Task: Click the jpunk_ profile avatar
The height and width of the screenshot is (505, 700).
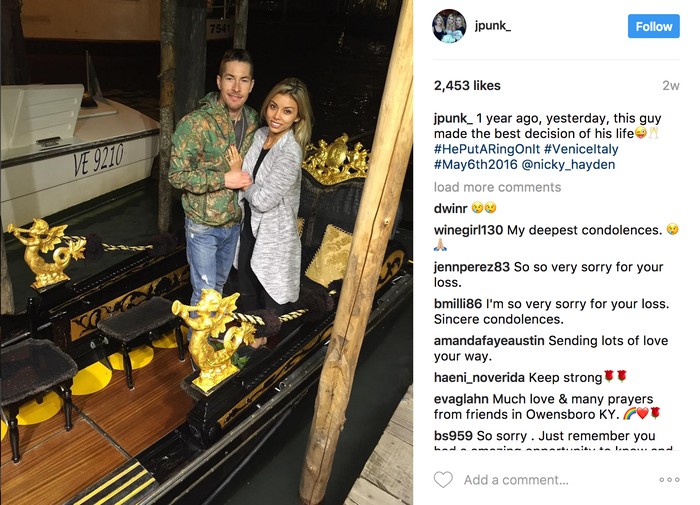Action: pyautogui.click(x=450, y=26)
